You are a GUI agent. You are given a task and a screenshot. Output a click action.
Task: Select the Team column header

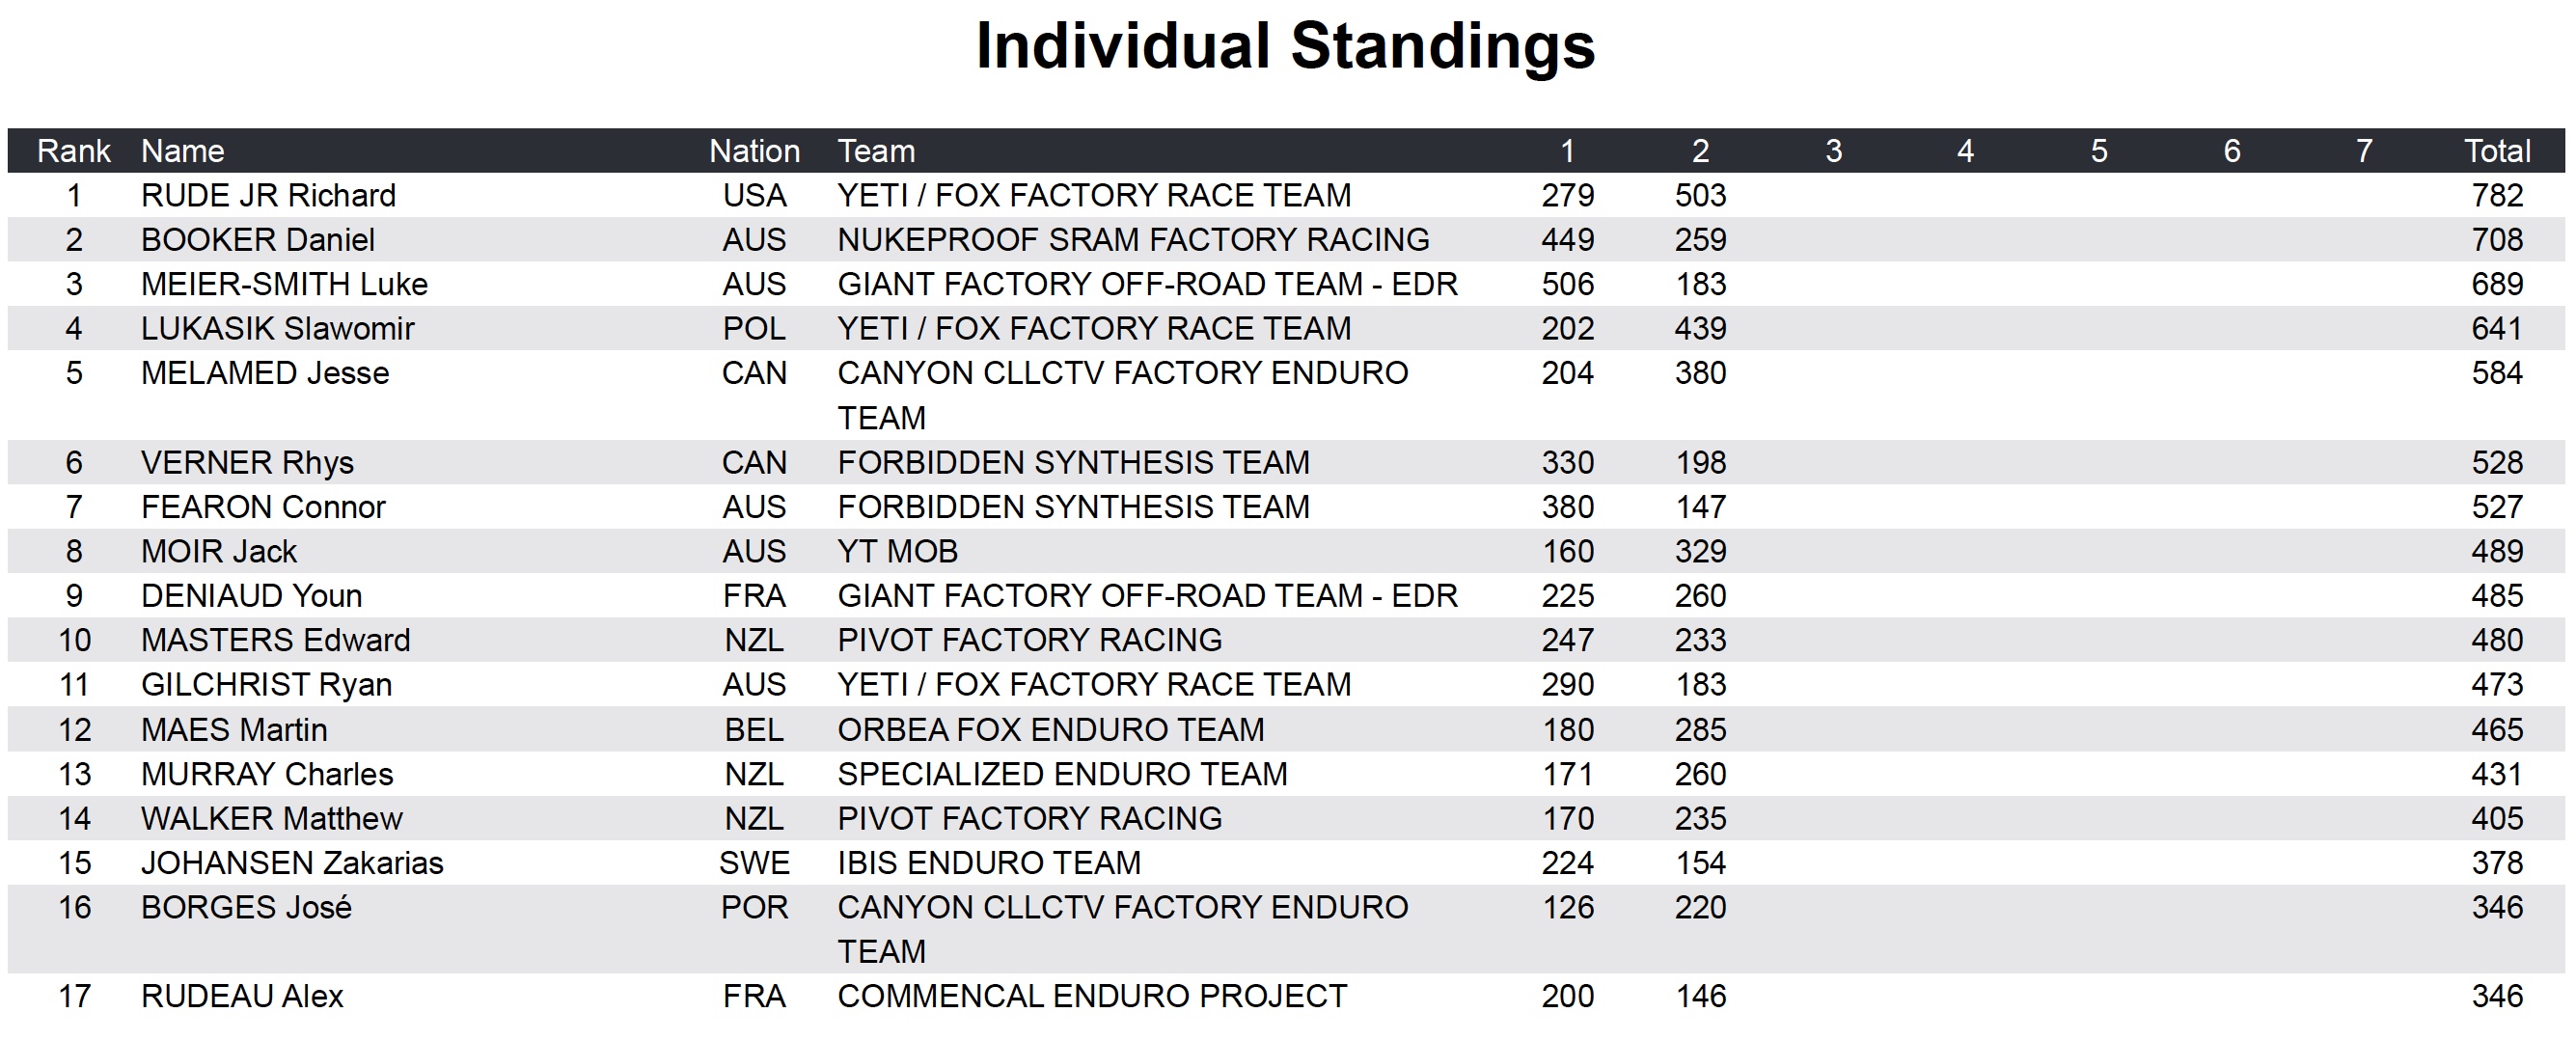[x=876, y=151]
